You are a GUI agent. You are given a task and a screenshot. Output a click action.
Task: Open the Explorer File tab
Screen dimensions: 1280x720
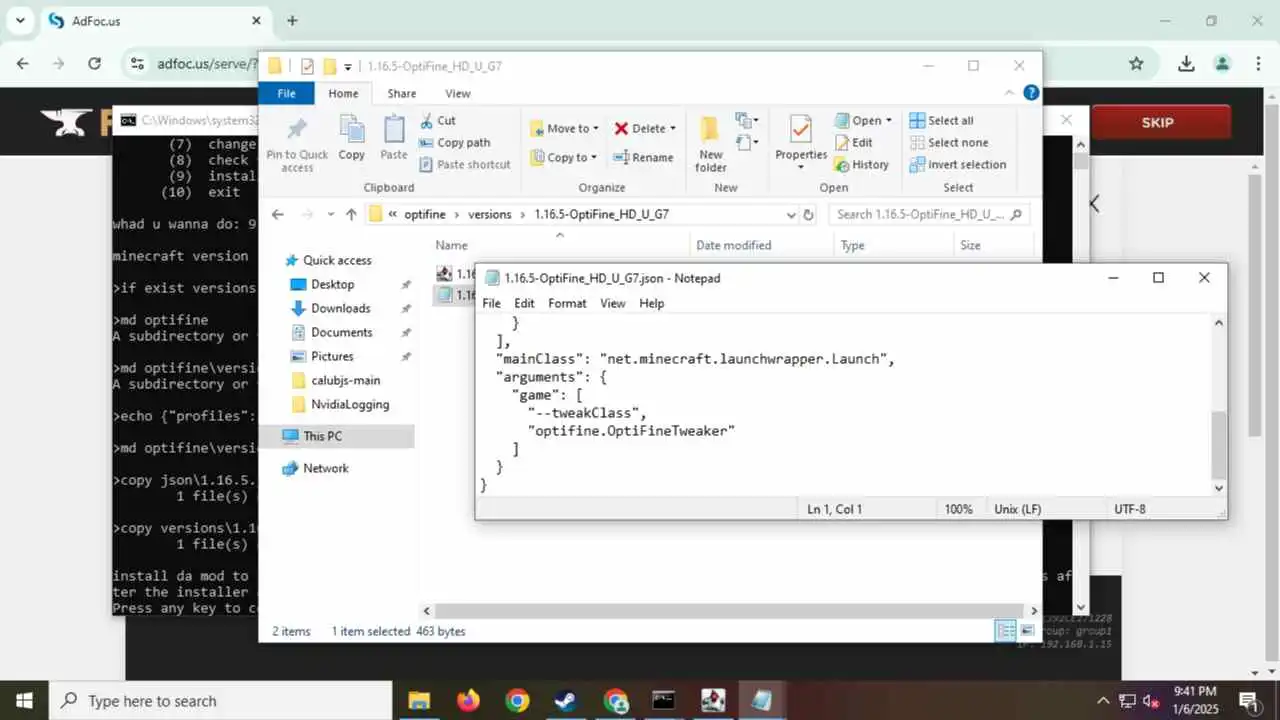click(x=286, y=93)
